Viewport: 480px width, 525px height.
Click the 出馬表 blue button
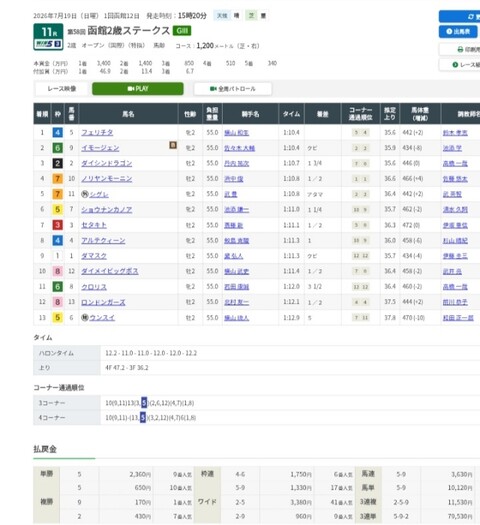pyautogui.click(x=459, y=31)
